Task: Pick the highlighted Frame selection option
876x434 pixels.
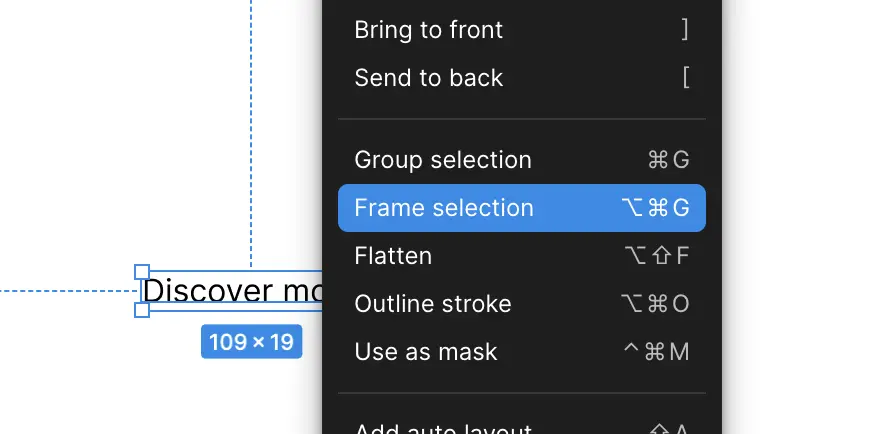Action: 444,208
